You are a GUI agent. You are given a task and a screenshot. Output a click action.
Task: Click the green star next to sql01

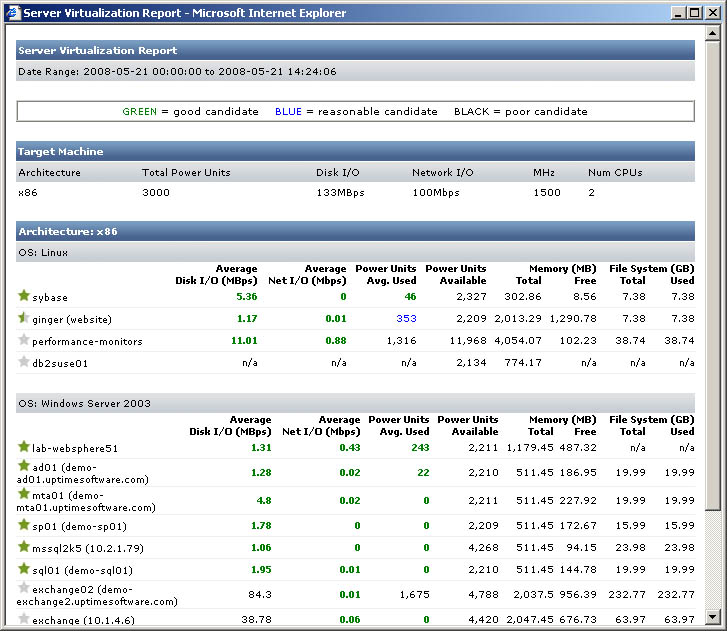pyautogui.click(x=24, y=568)
